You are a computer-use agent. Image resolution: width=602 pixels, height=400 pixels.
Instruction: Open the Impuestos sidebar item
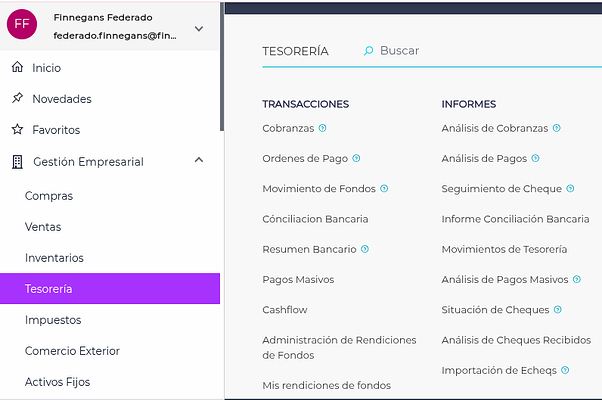[x=53, y=320]
